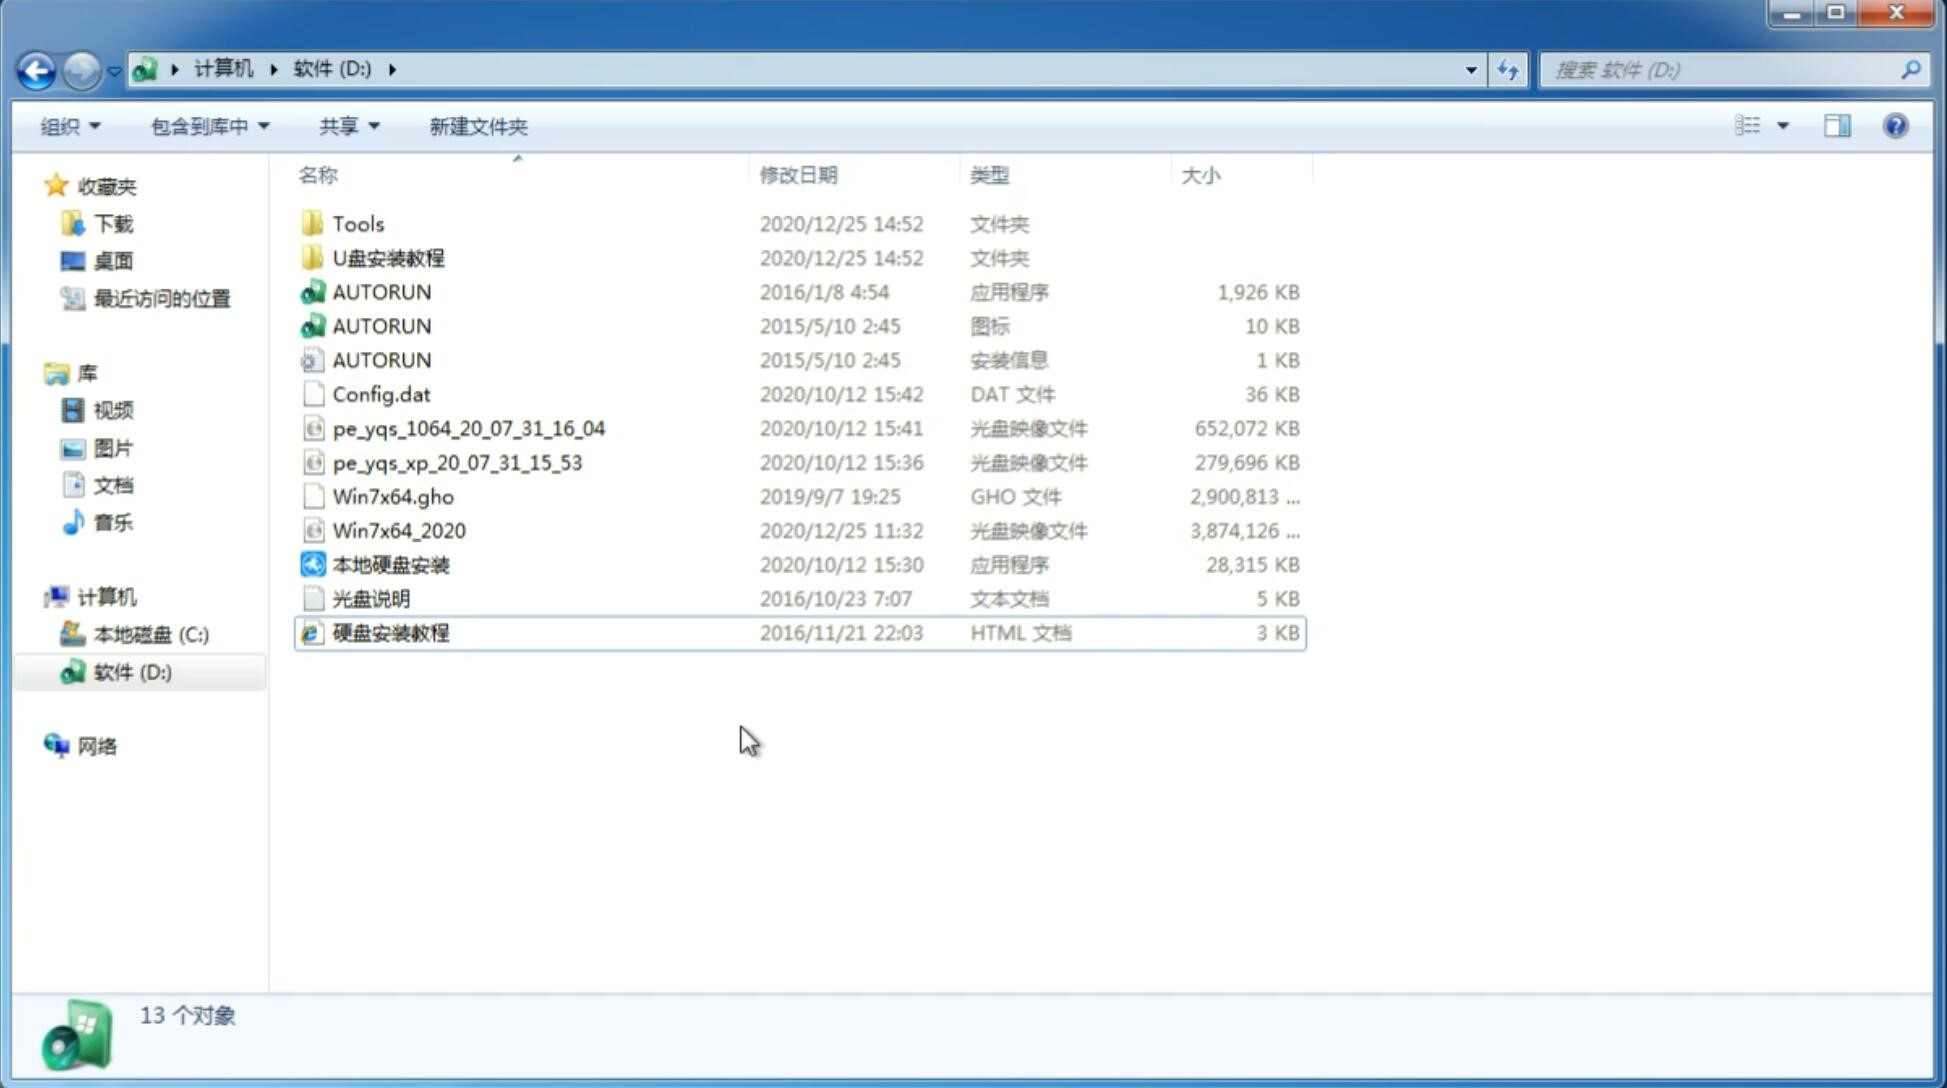Navigate back using back arrow button
1947x1088 pixels.
36,68
